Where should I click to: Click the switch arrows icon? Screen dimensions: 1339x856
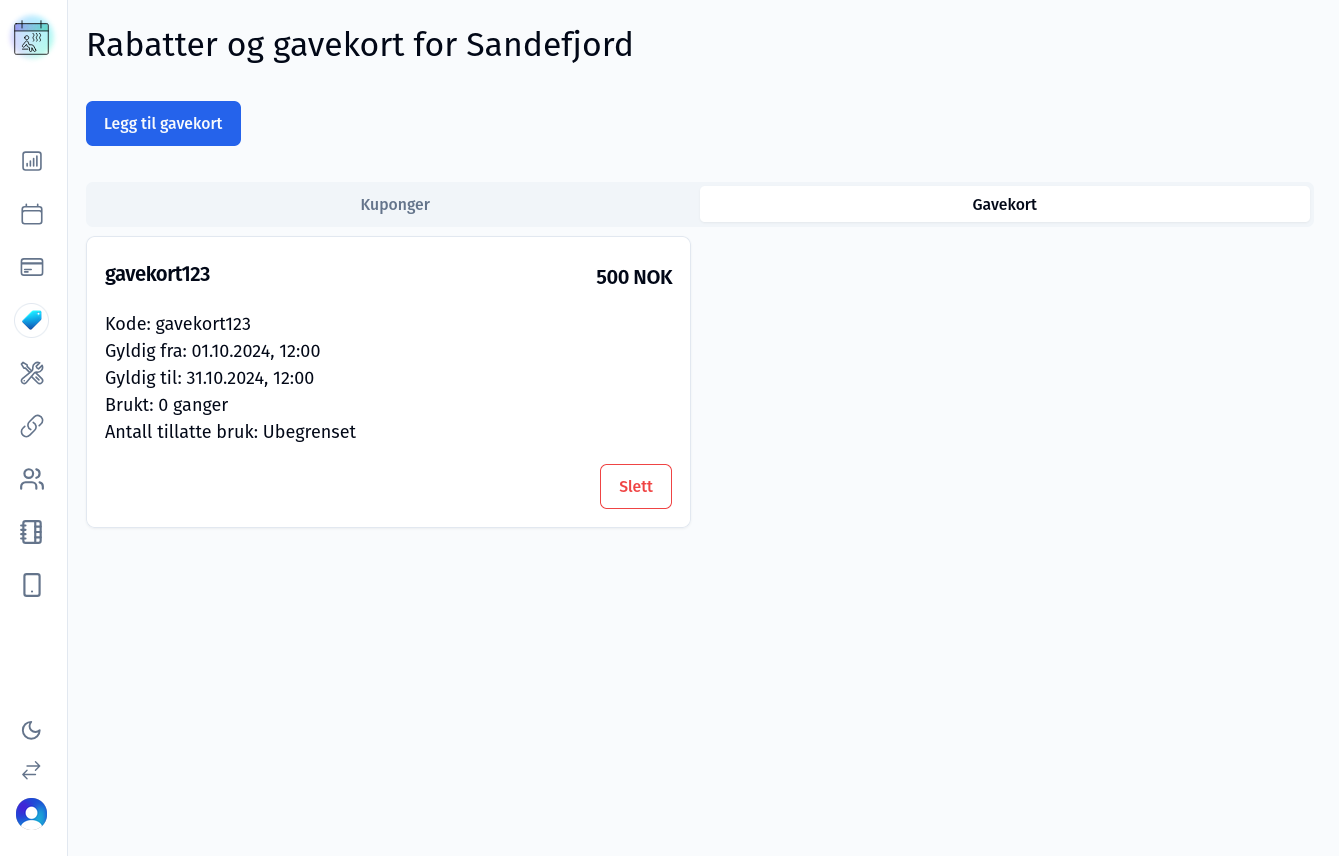(x=31, y=770)
